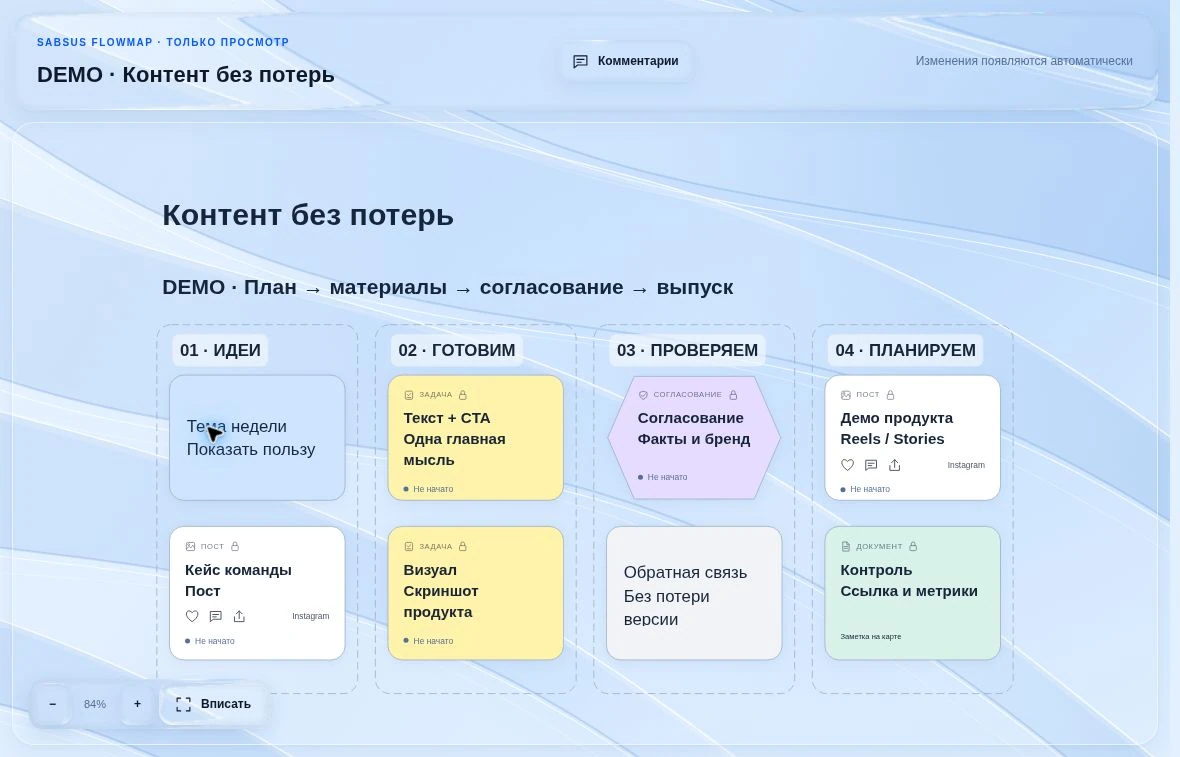1180x757 pixels.
Task: Click the lock icon on Текст + CTA card
Action: click(x=463, y=394)
